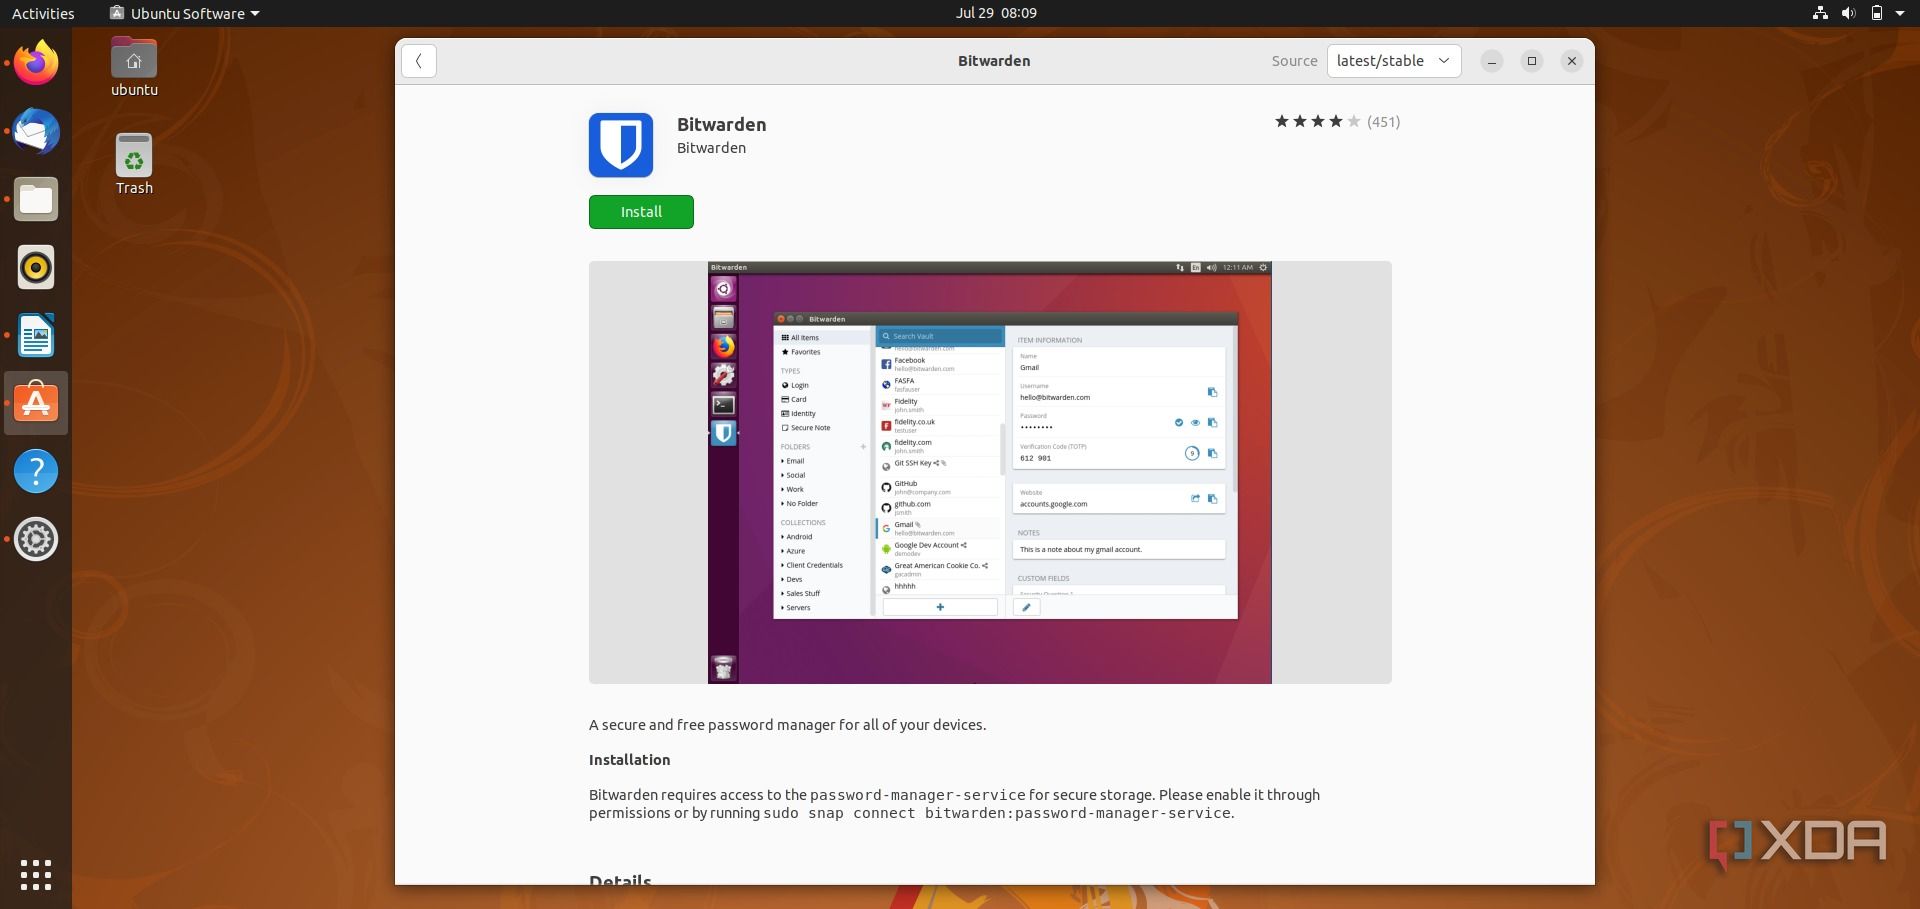
Task: Open the Trash icon on desktop
Action: 134,165
